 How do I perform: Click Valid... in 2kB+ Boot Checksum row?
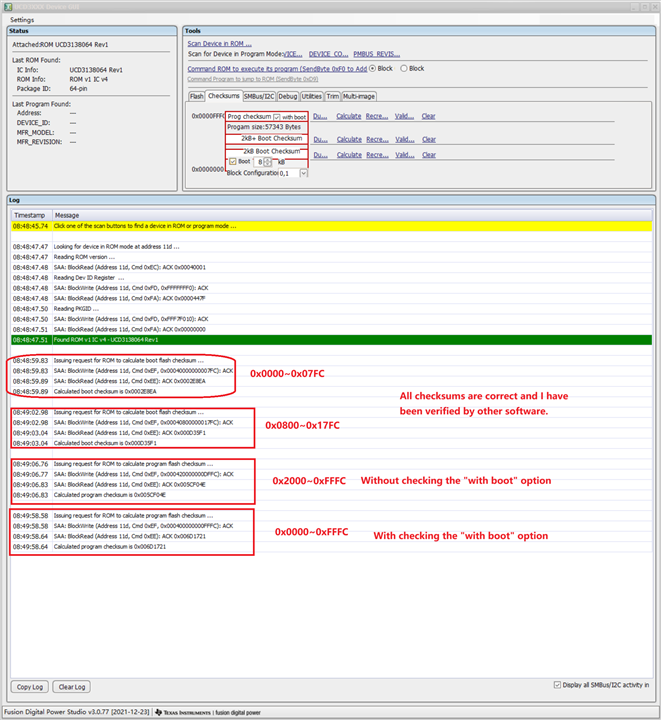click(405, 139)
